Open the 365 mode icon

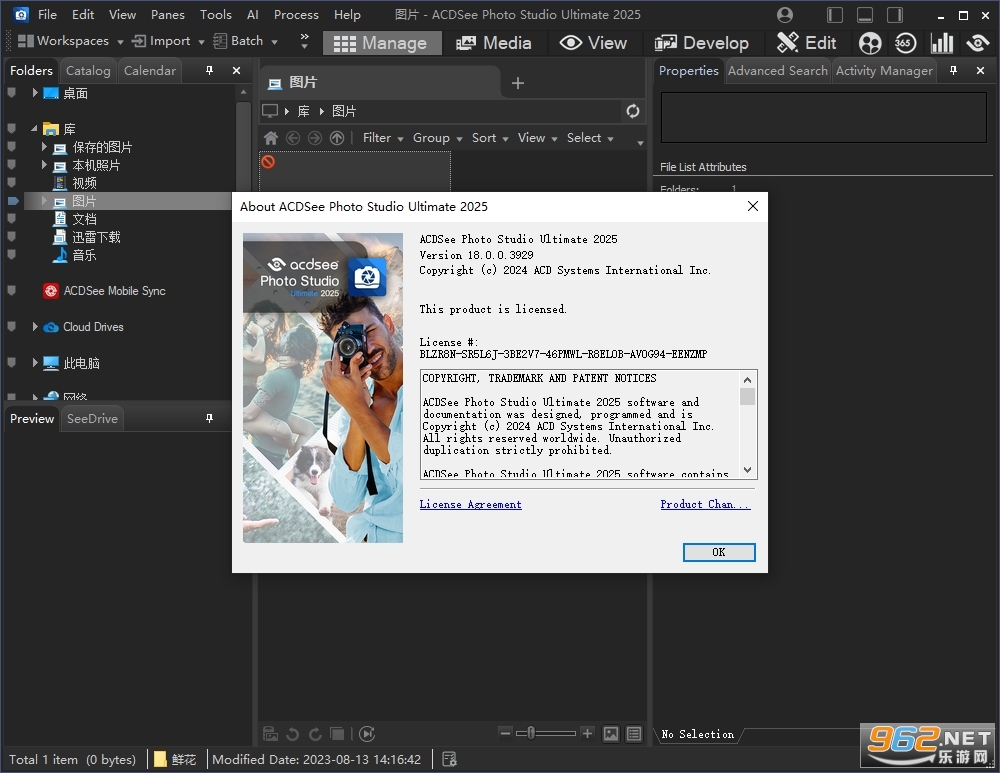905,43
